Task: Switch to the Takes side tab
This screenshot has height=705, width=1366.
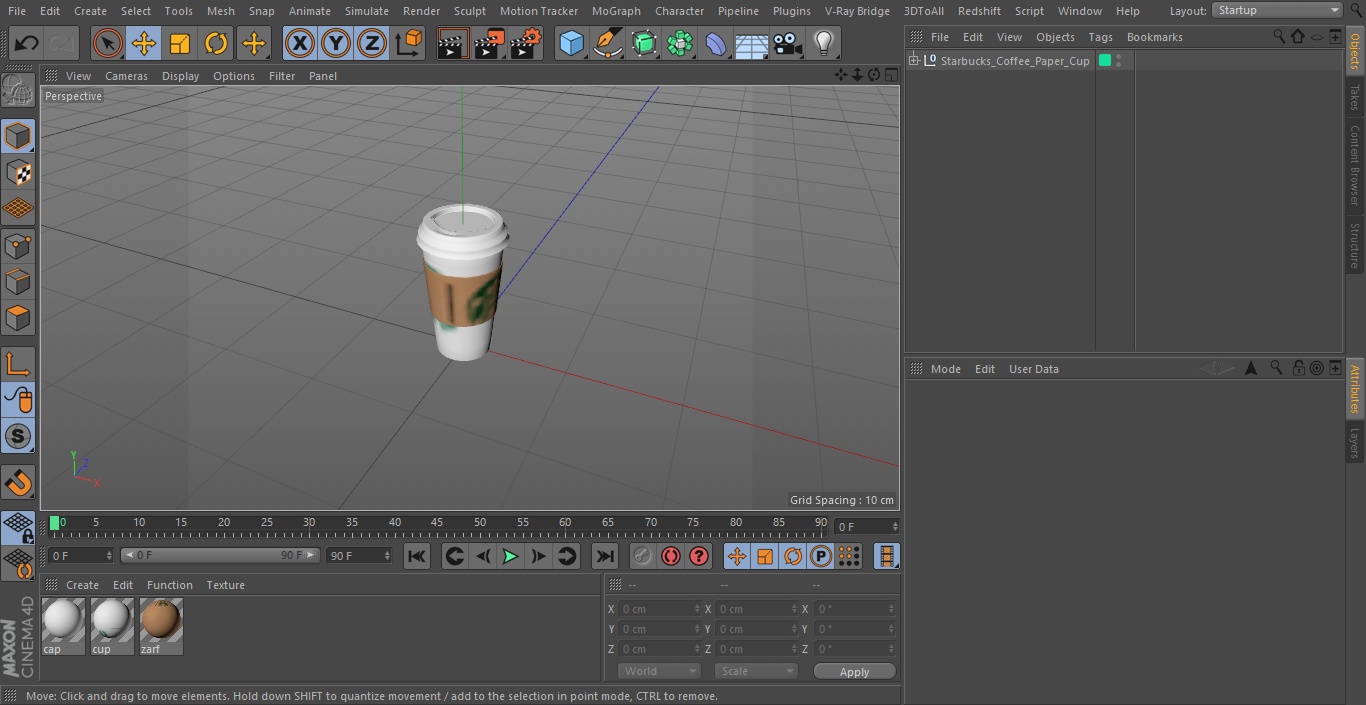Action: [x=1355, y=97]
